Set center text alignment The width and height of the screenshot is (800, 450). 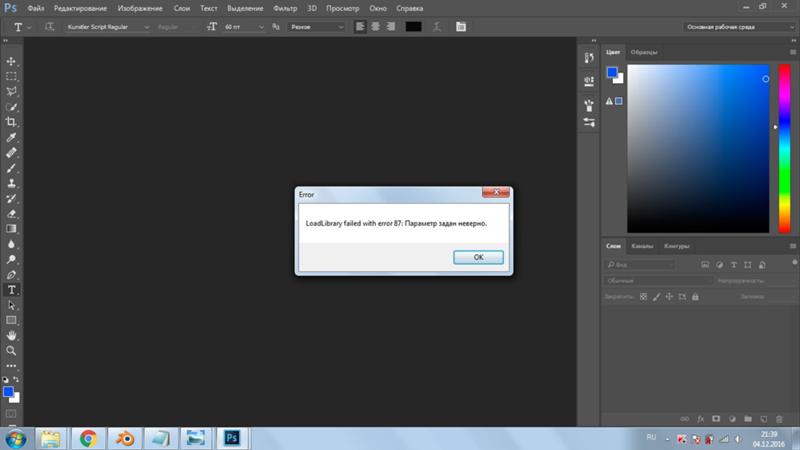(376, 27)
